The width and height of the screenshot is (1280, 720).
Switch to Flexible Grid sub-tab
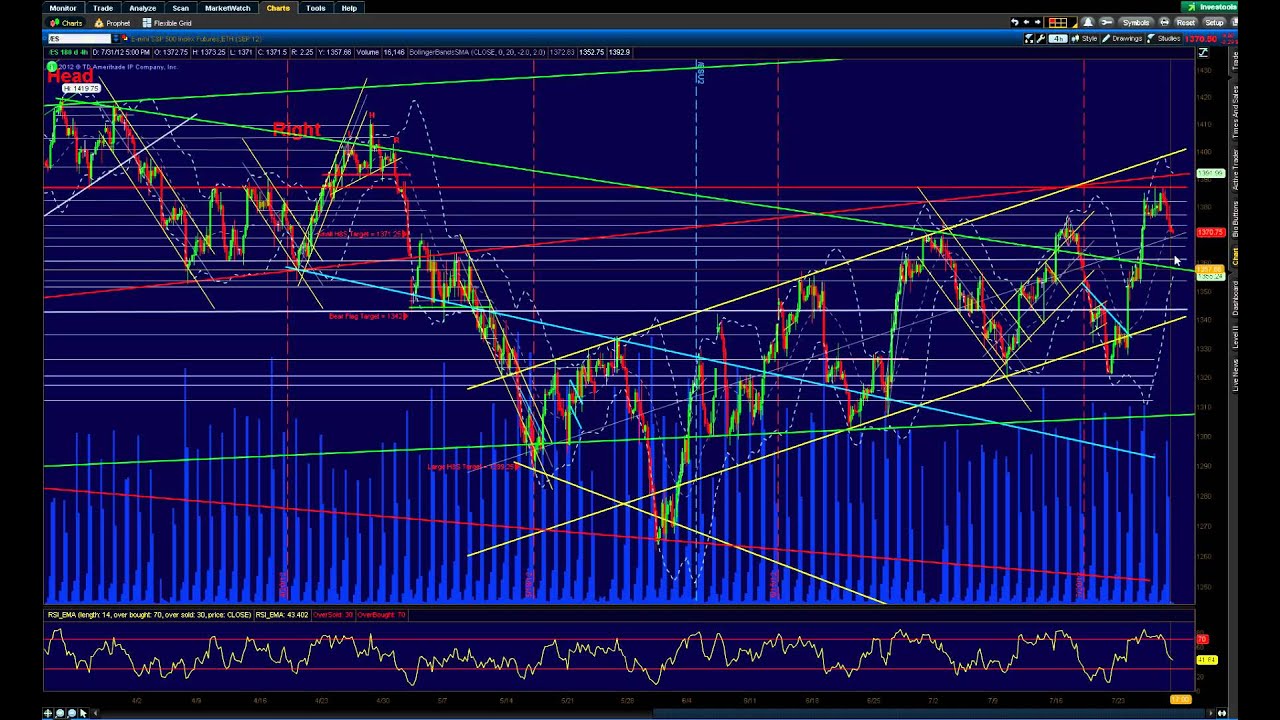click(167, 23)
